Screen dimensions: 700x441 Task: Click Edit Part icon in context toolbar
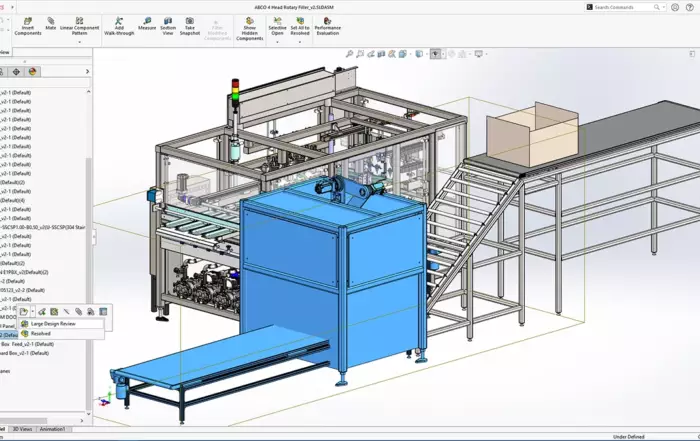point(42,312)
